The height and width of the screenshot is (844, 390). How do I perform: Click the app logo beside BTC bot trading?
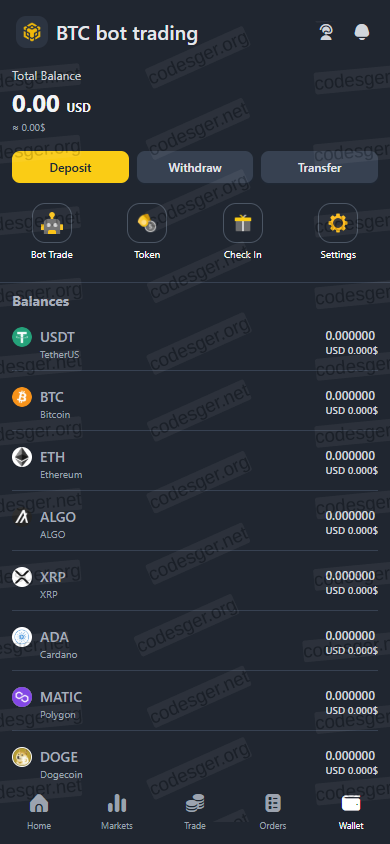(x=32, y=32)
